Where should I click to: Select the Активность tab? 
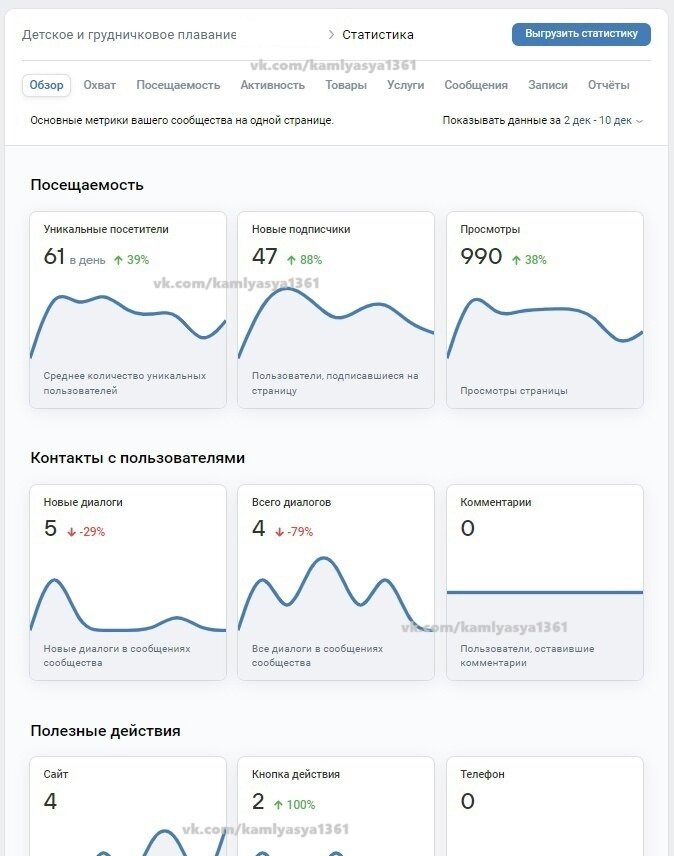[x=272, y=85]
